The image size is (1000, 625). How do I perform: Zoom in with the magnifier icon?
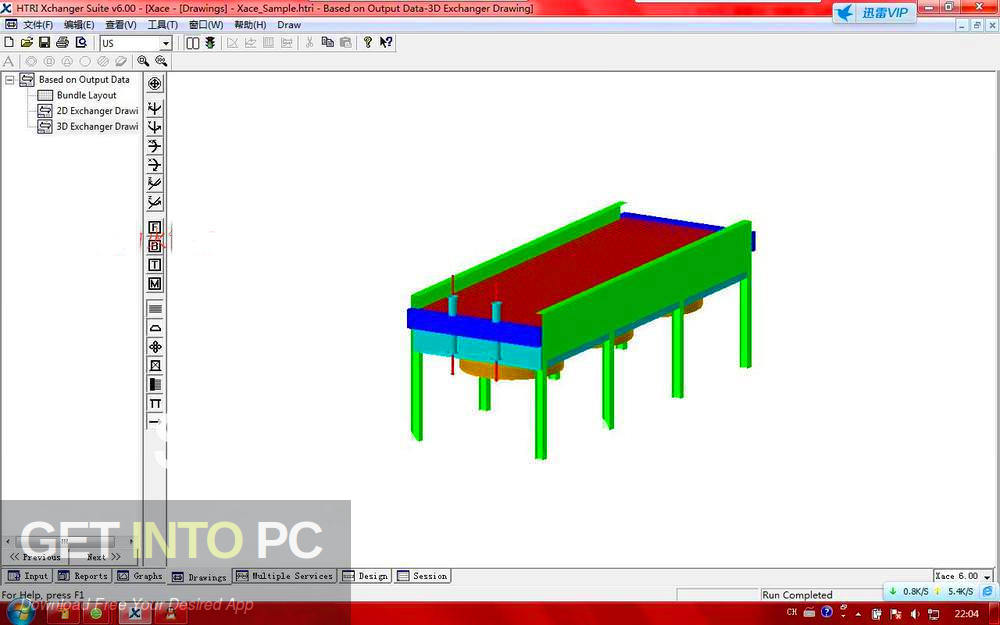(x=143, y=61)
